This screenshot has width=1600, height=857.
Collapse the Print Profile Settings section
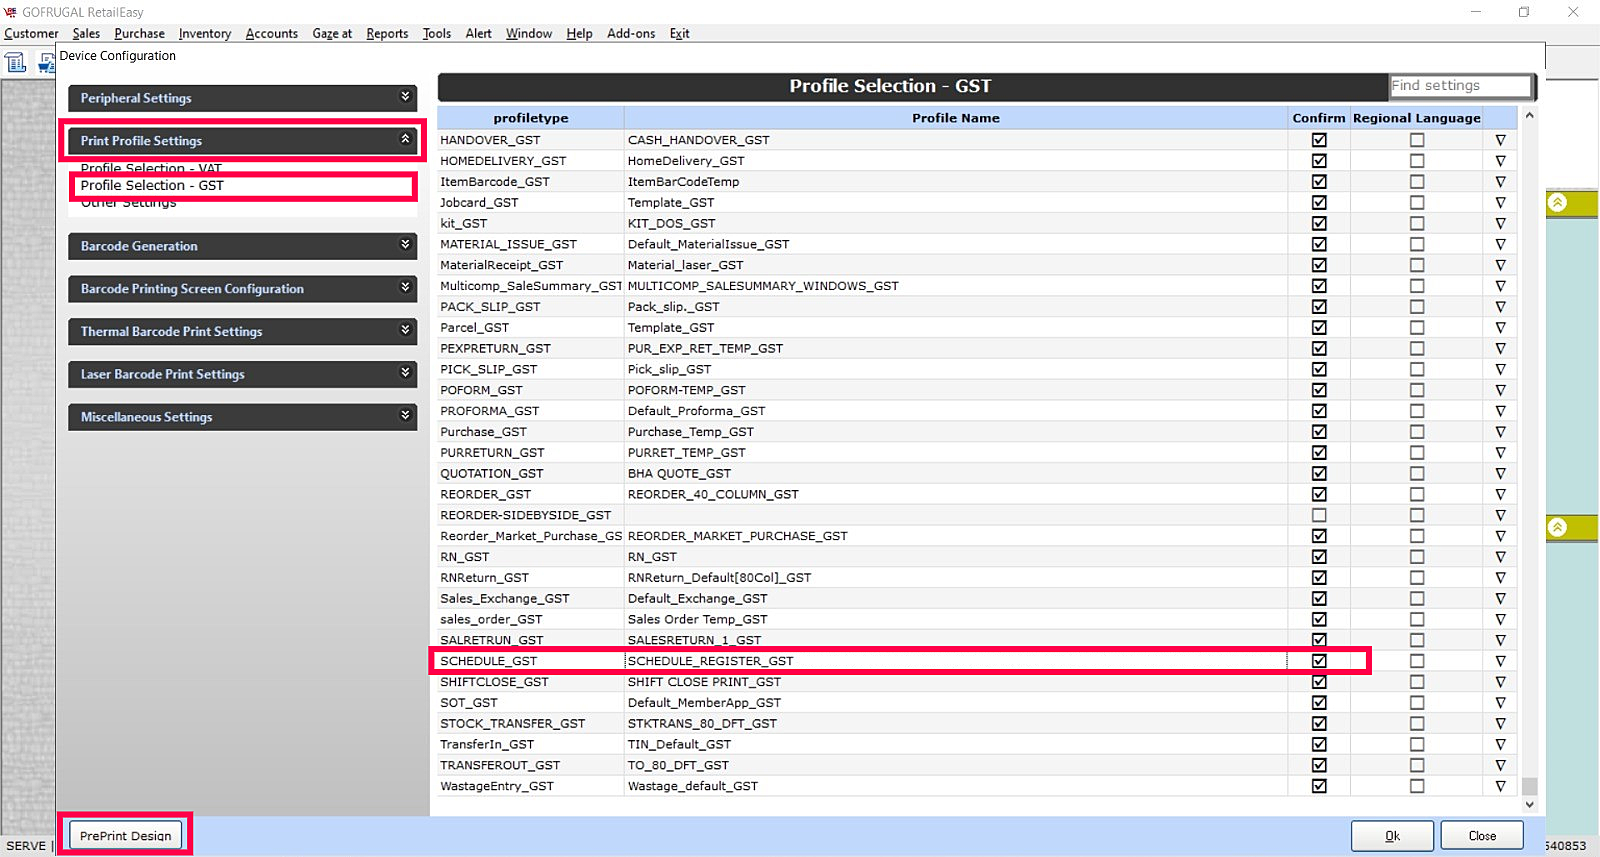tap(243, 141)
